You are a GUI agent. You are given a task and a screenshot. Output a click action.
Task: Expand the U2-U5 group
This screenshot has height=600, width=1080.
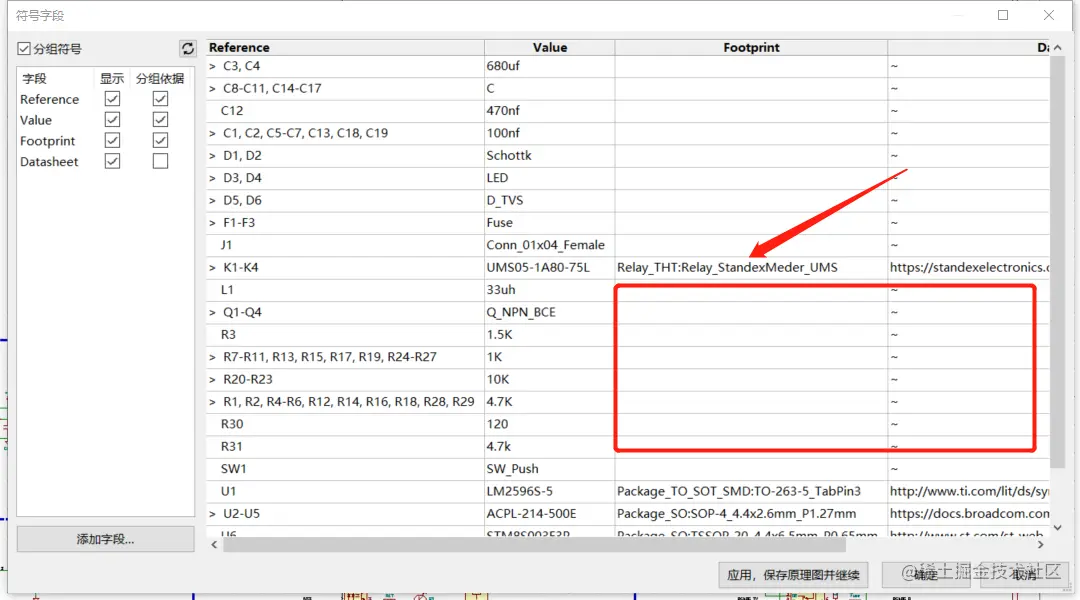pos(212,514)
